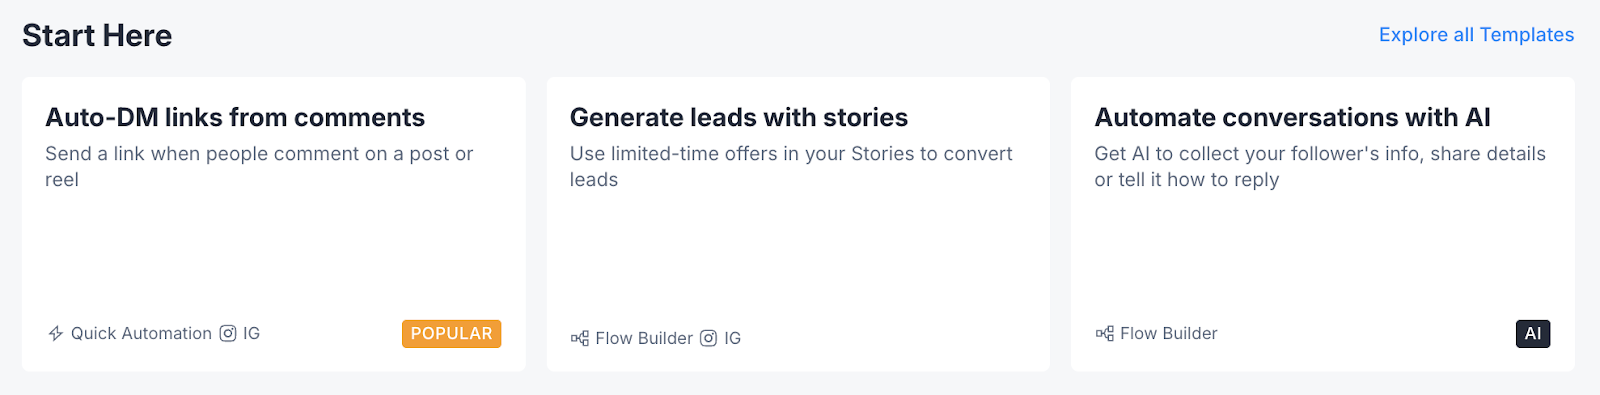Click the orange POPULAR badge

point(451,333)
